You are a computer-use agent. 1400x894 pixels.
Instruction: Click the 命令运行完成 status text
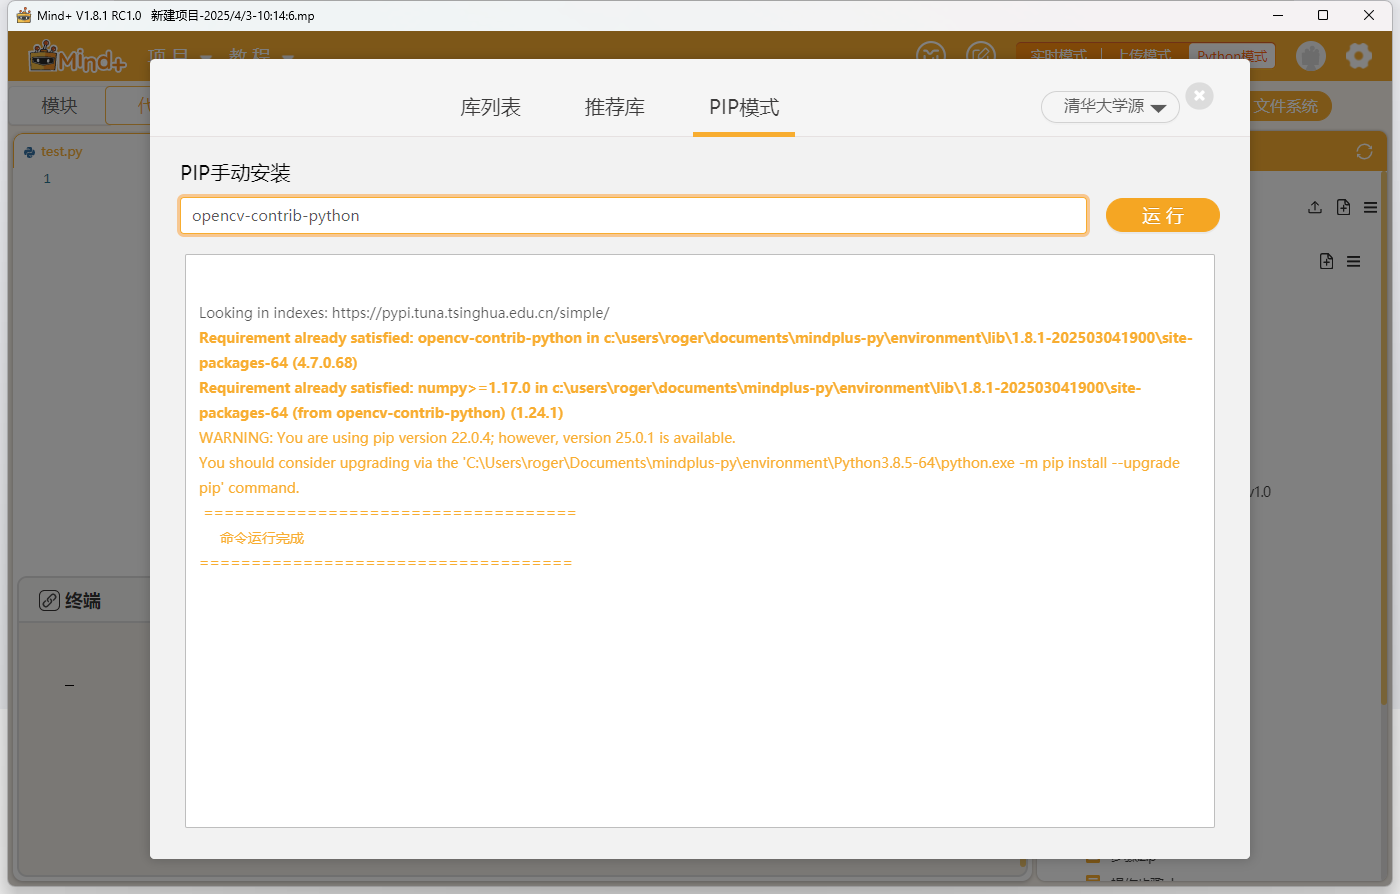[x=262, y=538]
